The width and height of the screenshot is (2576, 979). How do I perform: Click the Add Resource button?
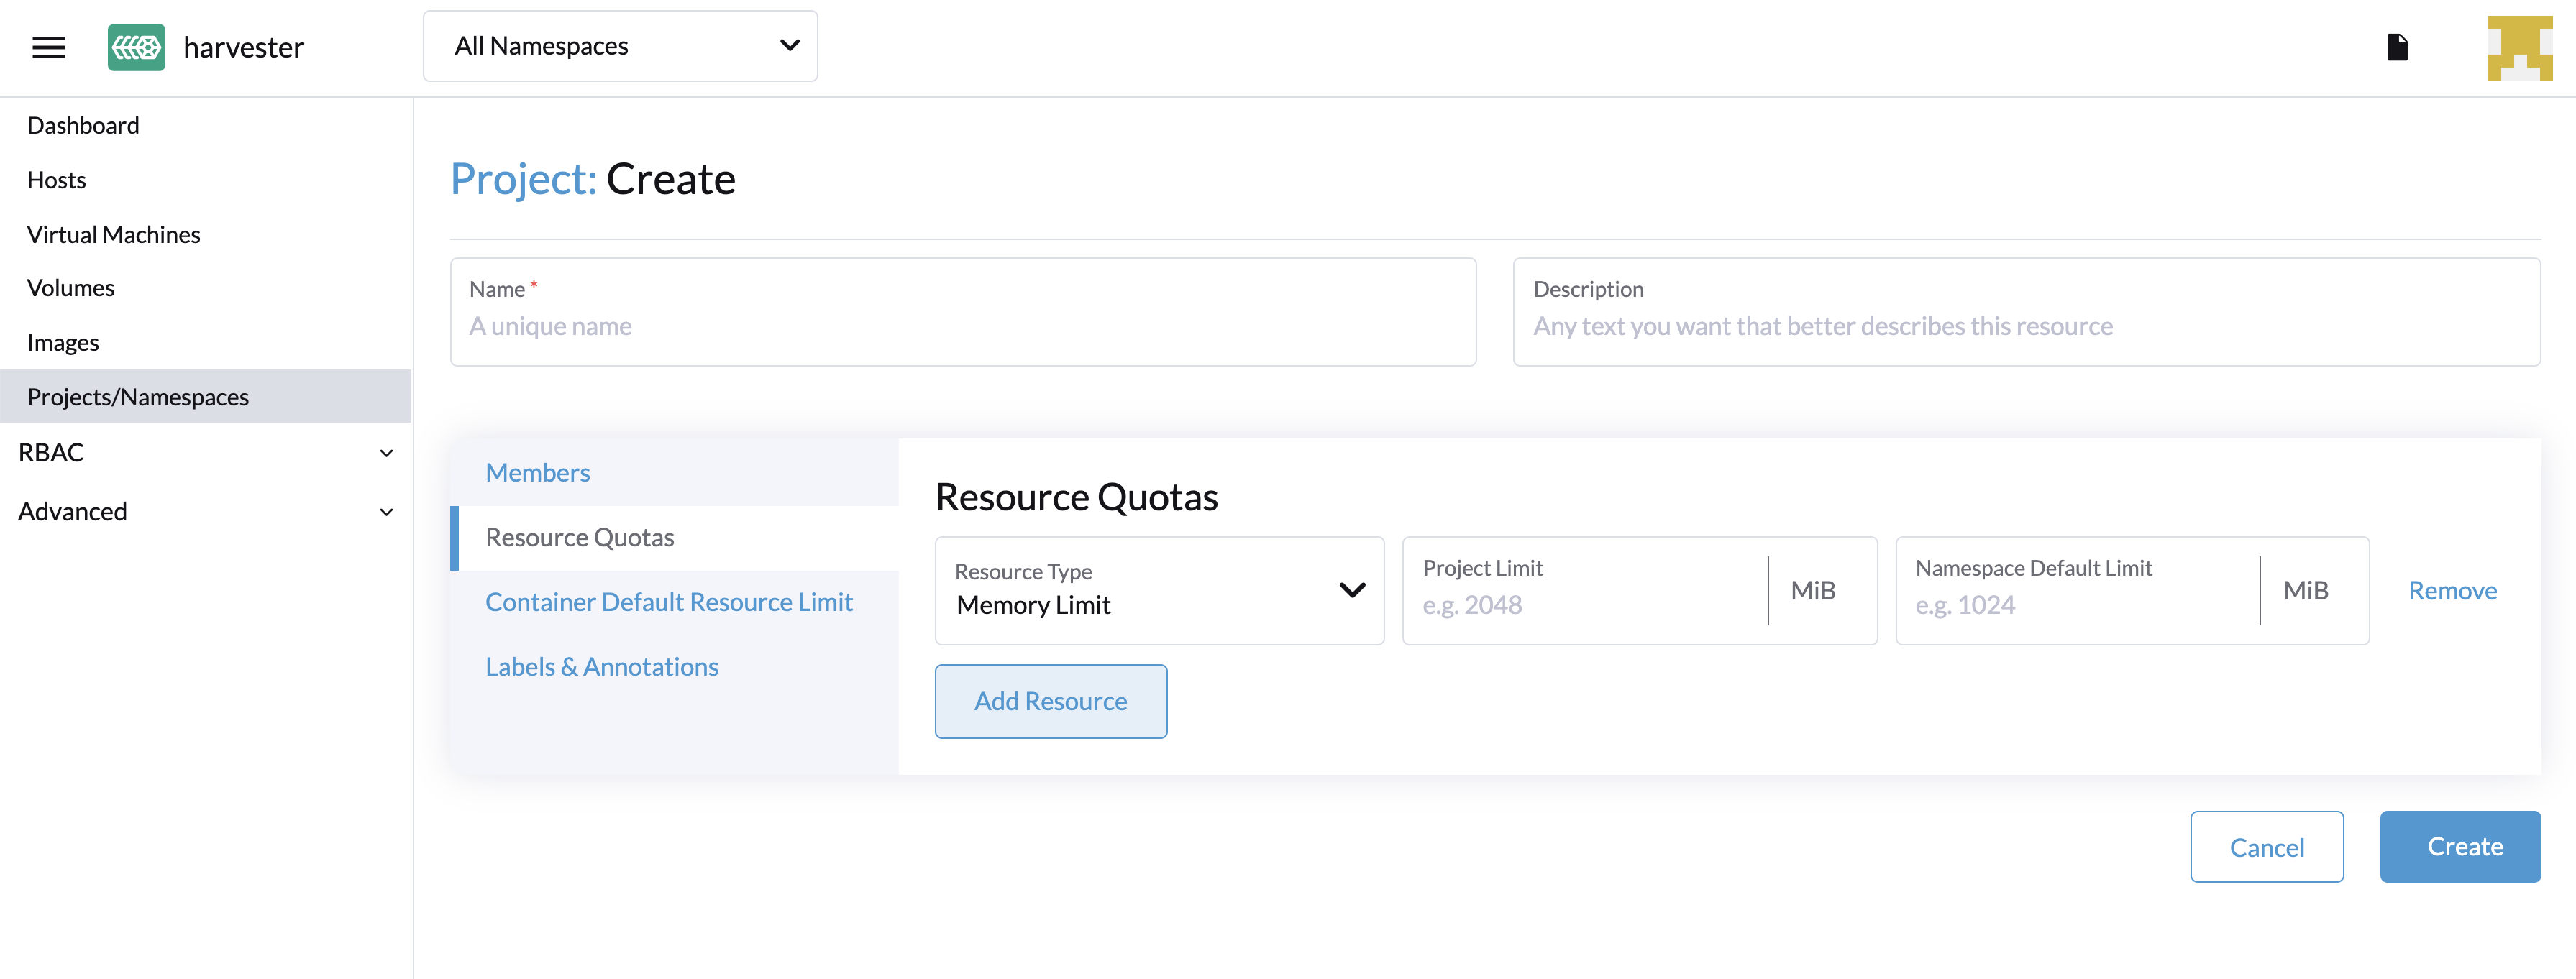(1050, 702)
